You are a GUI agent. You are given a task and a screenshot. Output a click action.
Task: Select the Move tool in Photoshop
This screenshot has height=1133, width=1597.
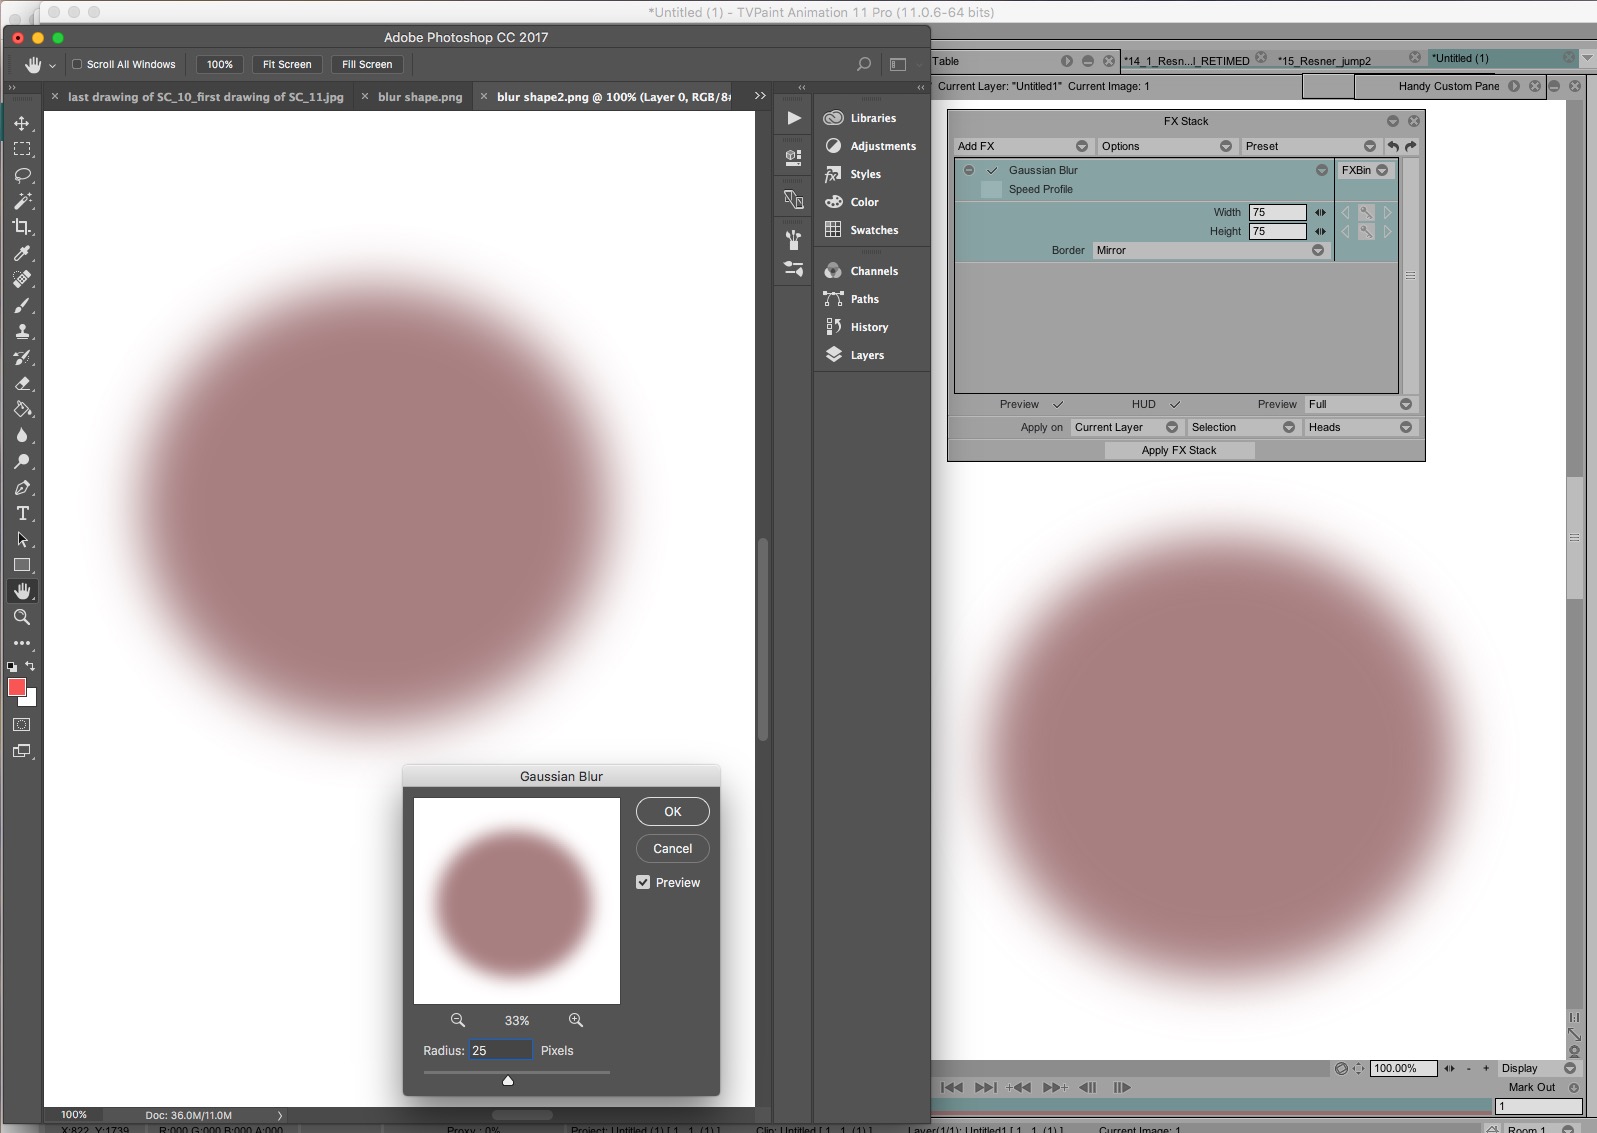pyautogui.click(x=22, y=123)
